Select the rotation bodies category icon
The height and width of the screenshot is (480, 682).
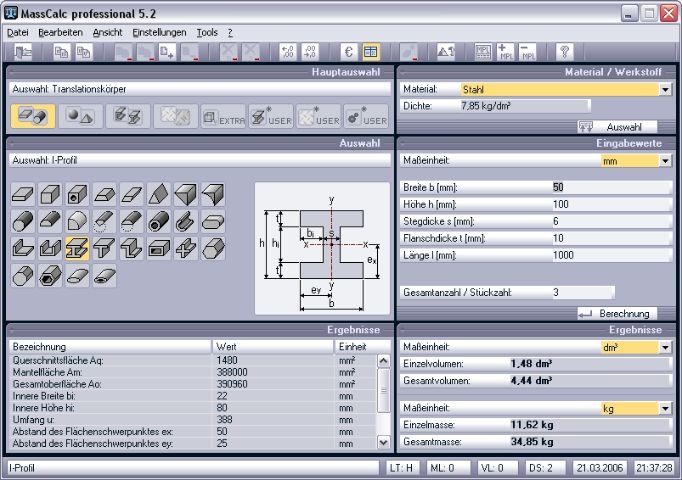[x=79, y=117]
